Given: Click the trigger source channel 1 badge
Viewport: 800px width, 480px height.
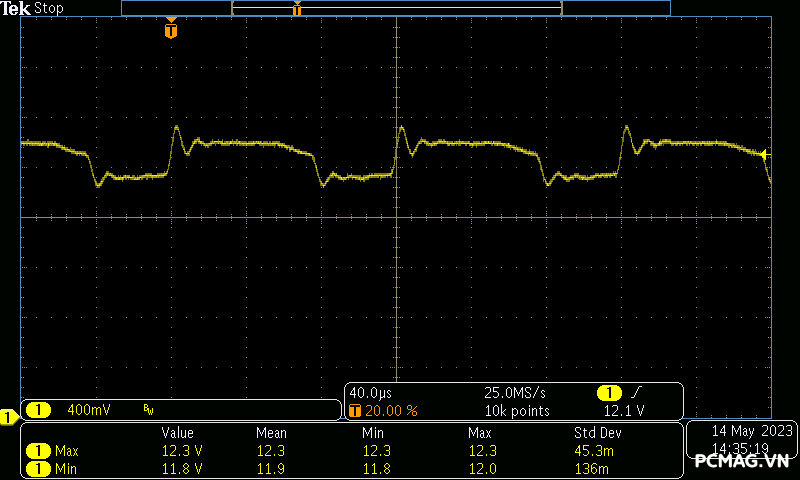Looking at the screenshot, I should pyautogui.click(x=608, y=393).
